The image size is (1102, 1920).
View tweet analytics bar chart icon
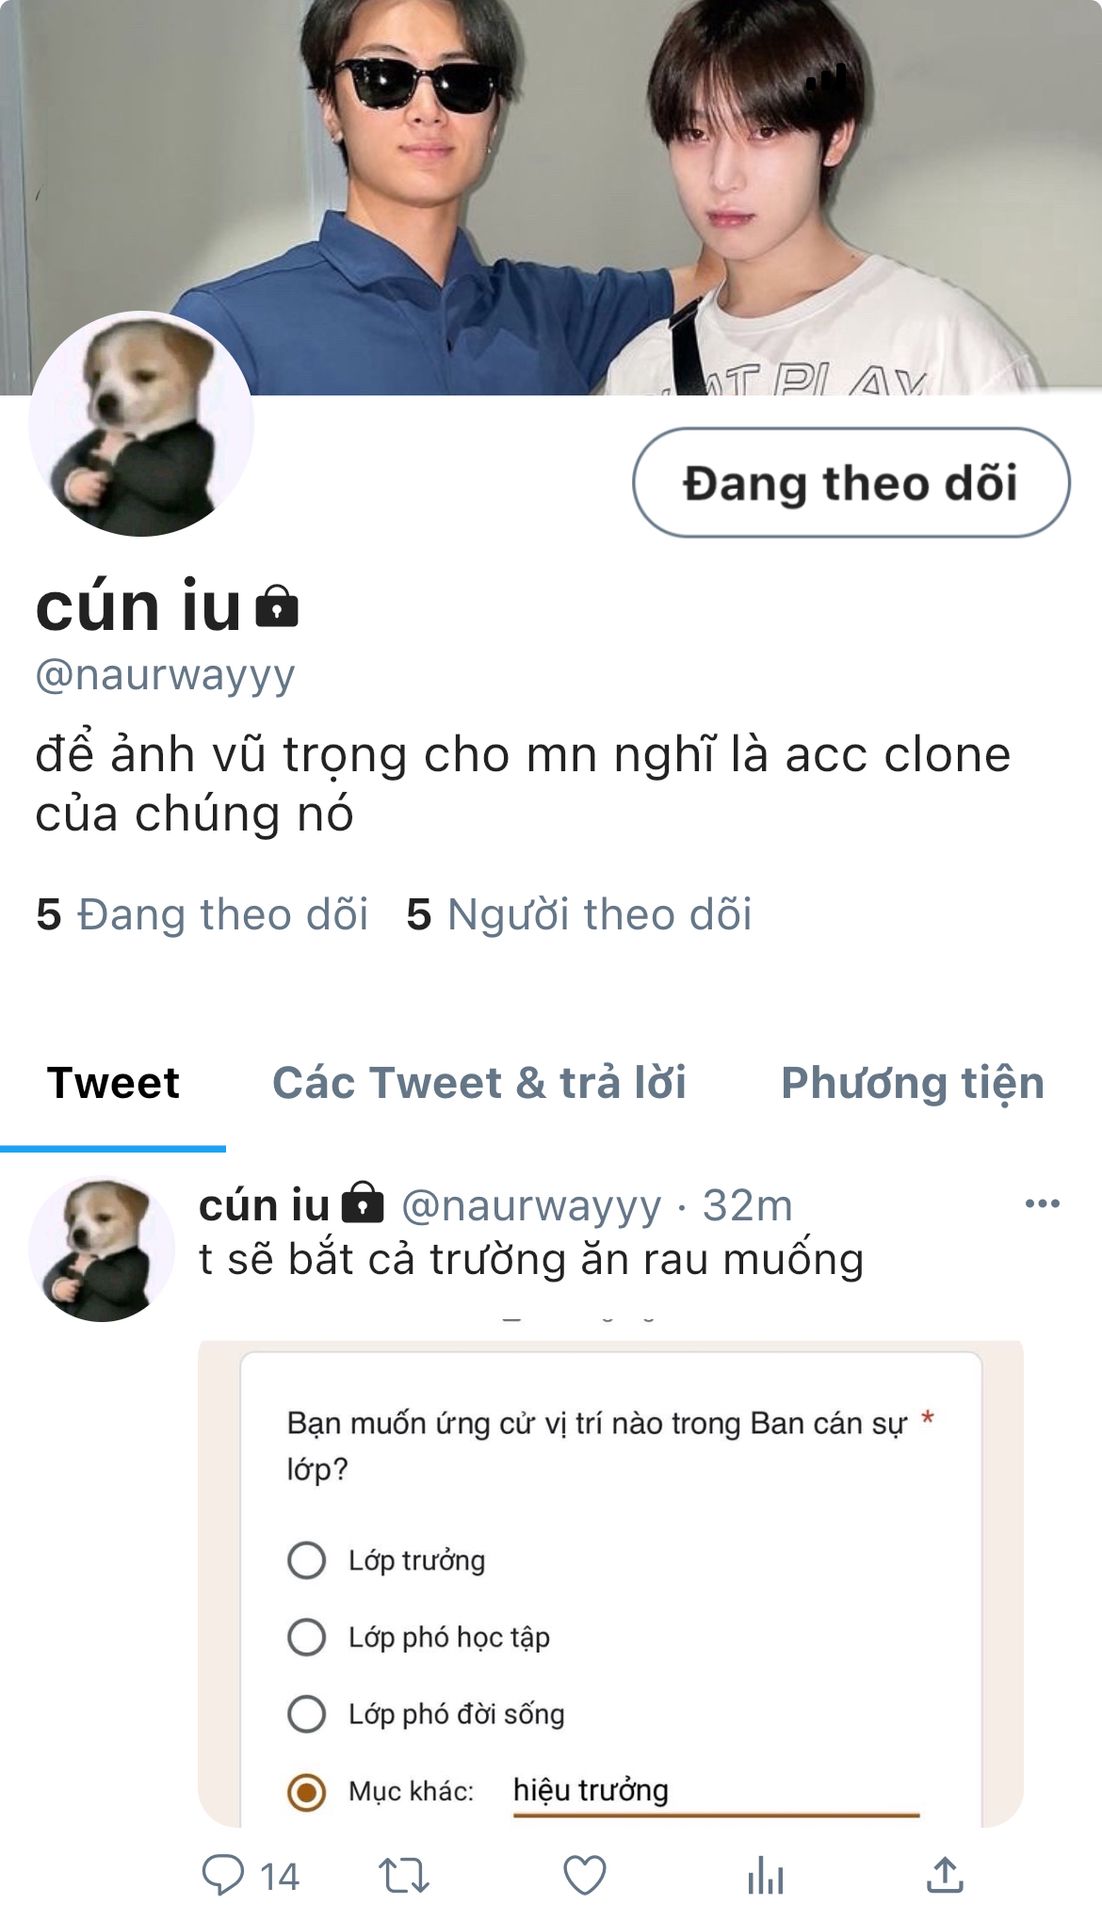765,1876
